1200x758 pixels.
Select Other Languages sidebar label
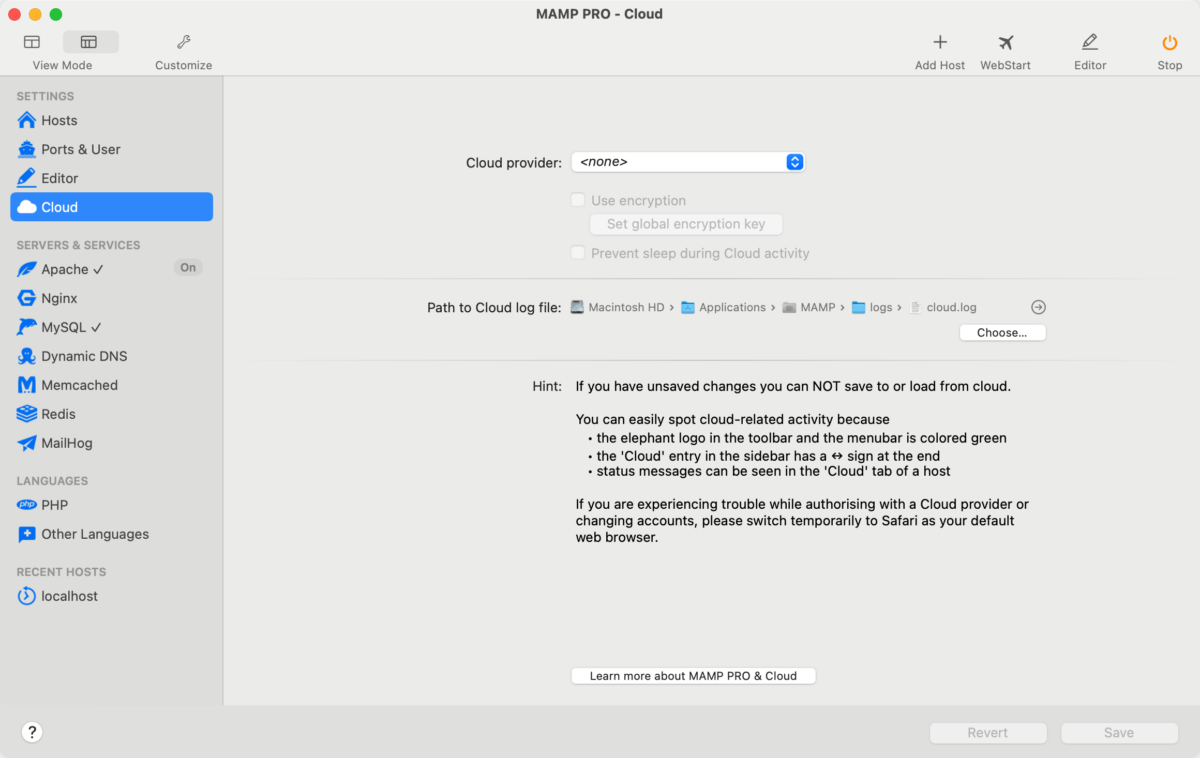point(95,534)
